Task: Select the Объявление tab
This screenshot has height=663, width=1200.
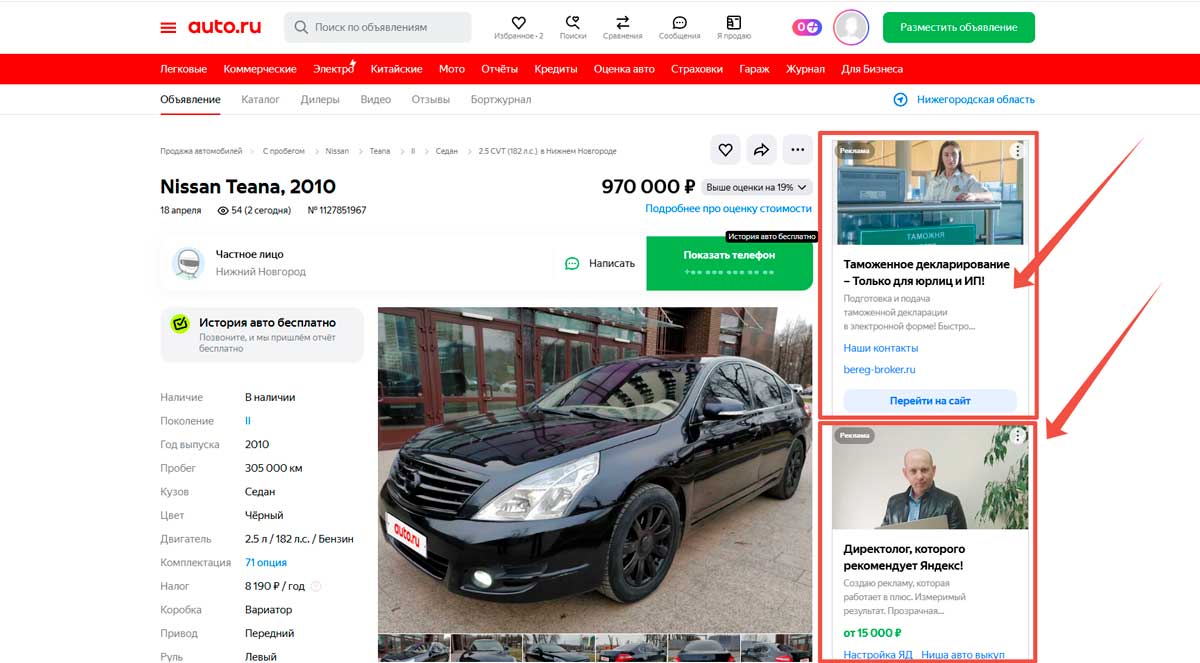Action: pos(190,100)
